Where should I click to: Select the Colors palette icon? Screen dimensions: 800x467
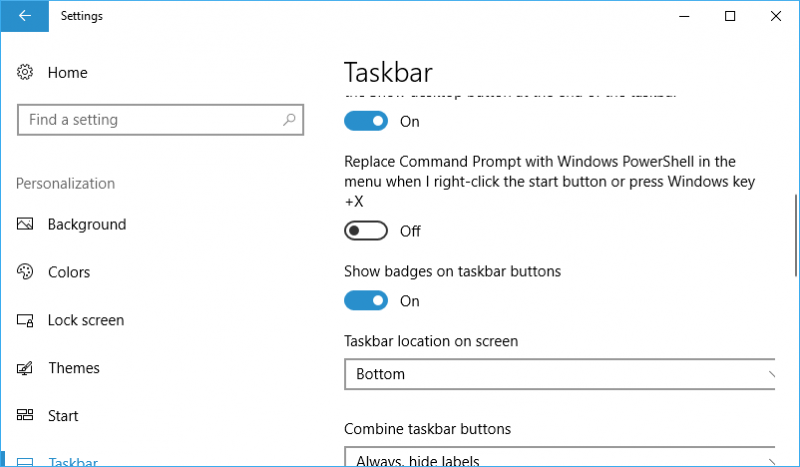(24, 272)
